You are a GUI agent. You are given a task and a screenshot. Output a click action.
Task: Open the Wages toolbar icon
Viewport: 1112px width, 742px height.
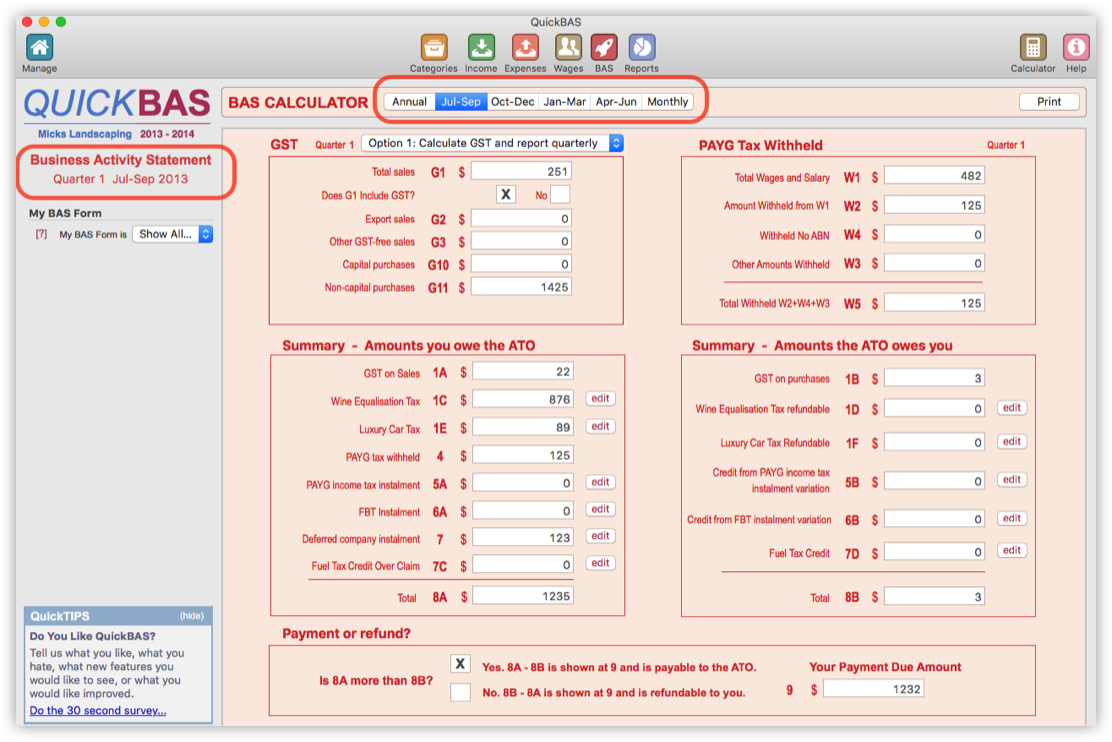(568, 47)
